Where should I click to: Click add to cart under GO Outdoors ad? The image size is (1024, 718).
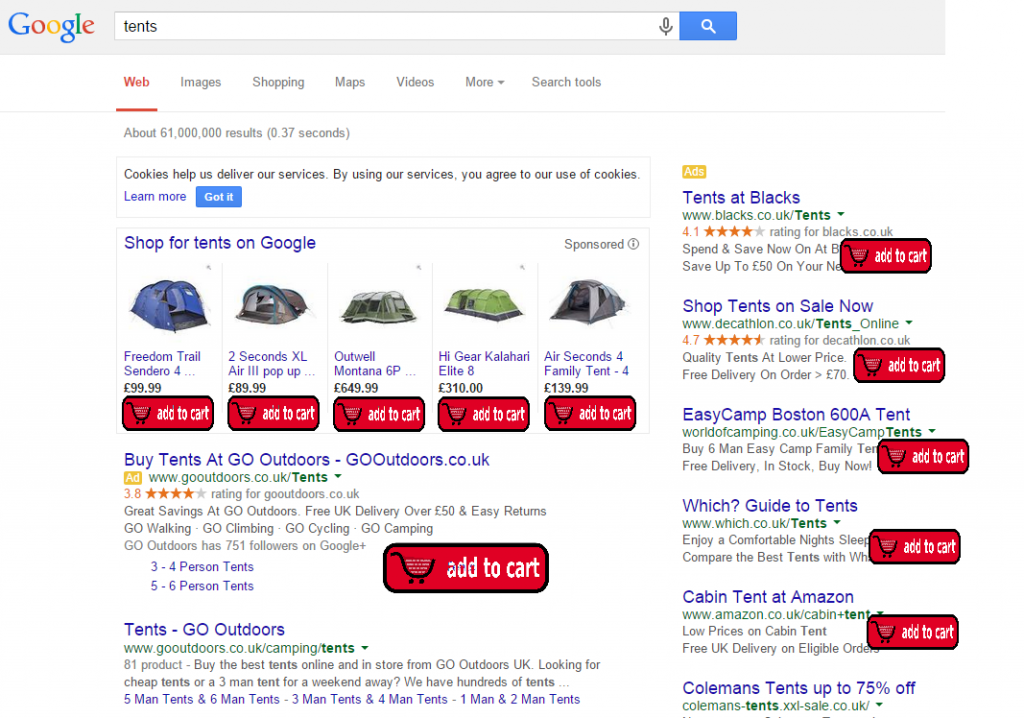(x=466, y=568)
